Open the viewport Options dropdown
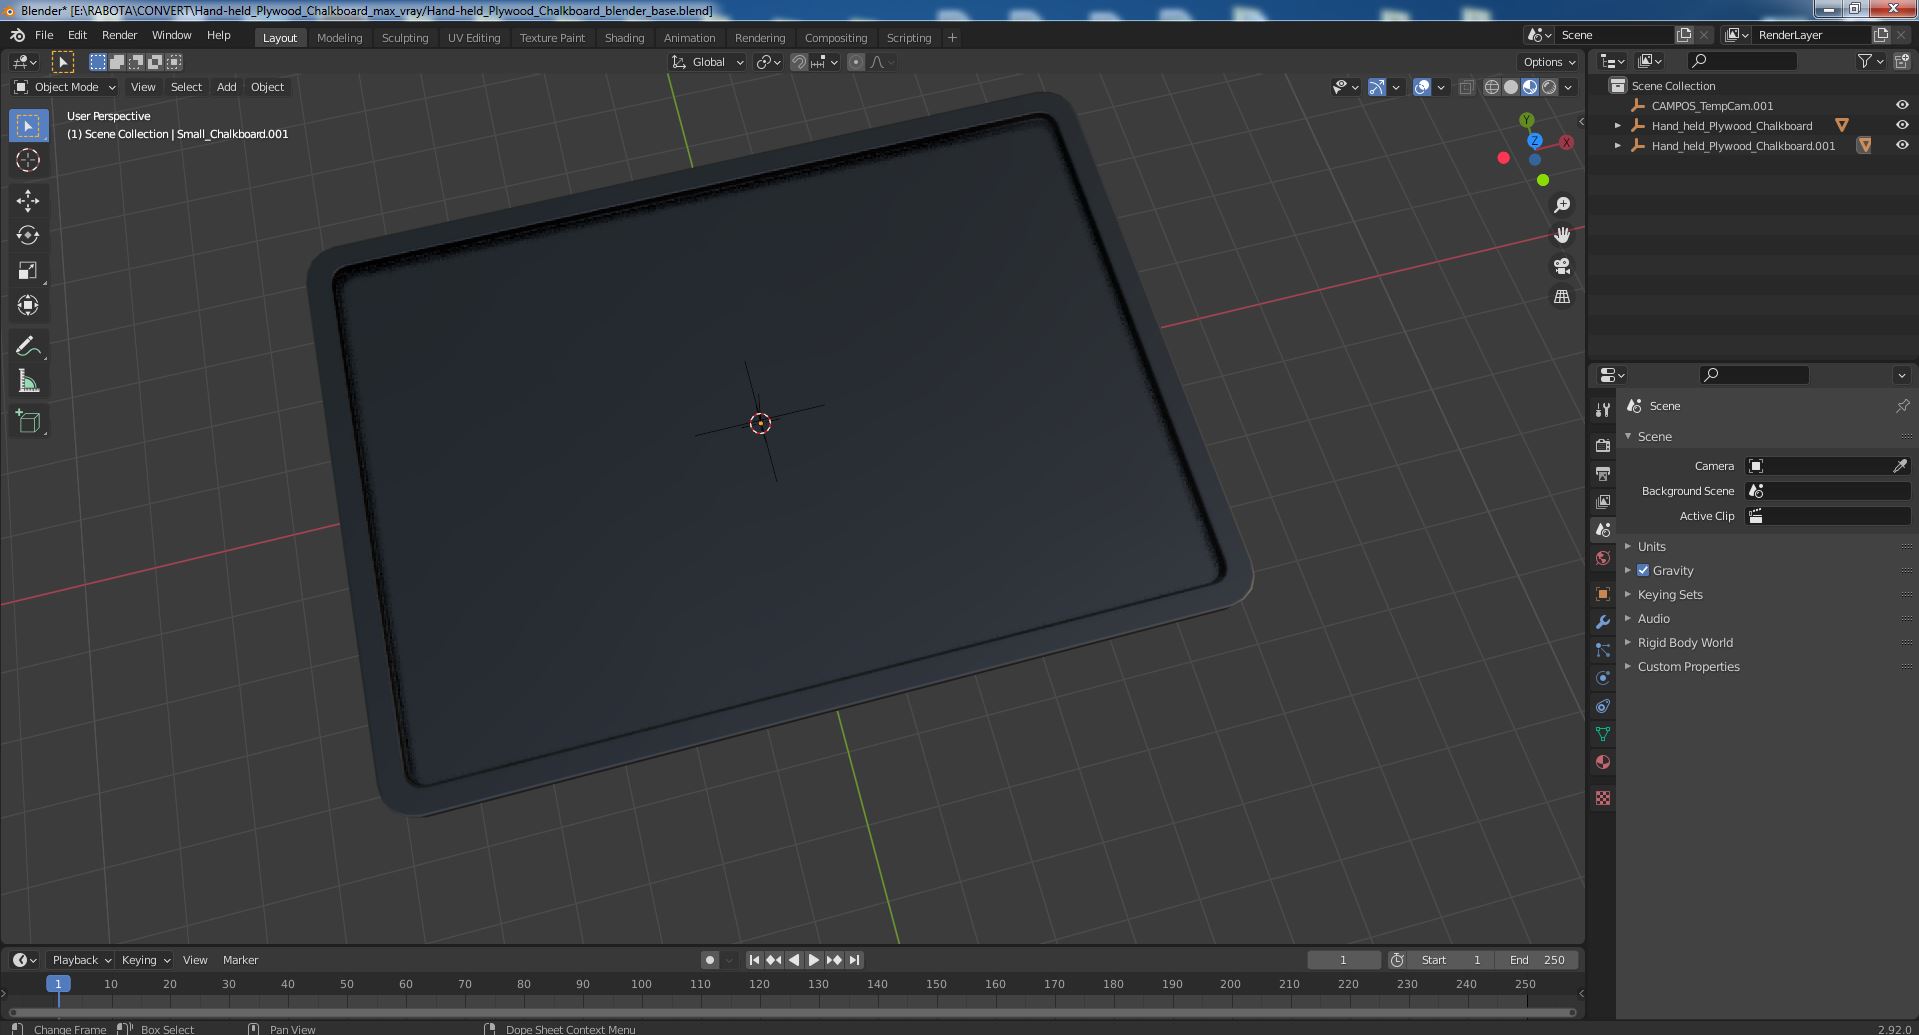Image resolution: width=1919 pixels, height=1035 pixels. [1549, 62]
